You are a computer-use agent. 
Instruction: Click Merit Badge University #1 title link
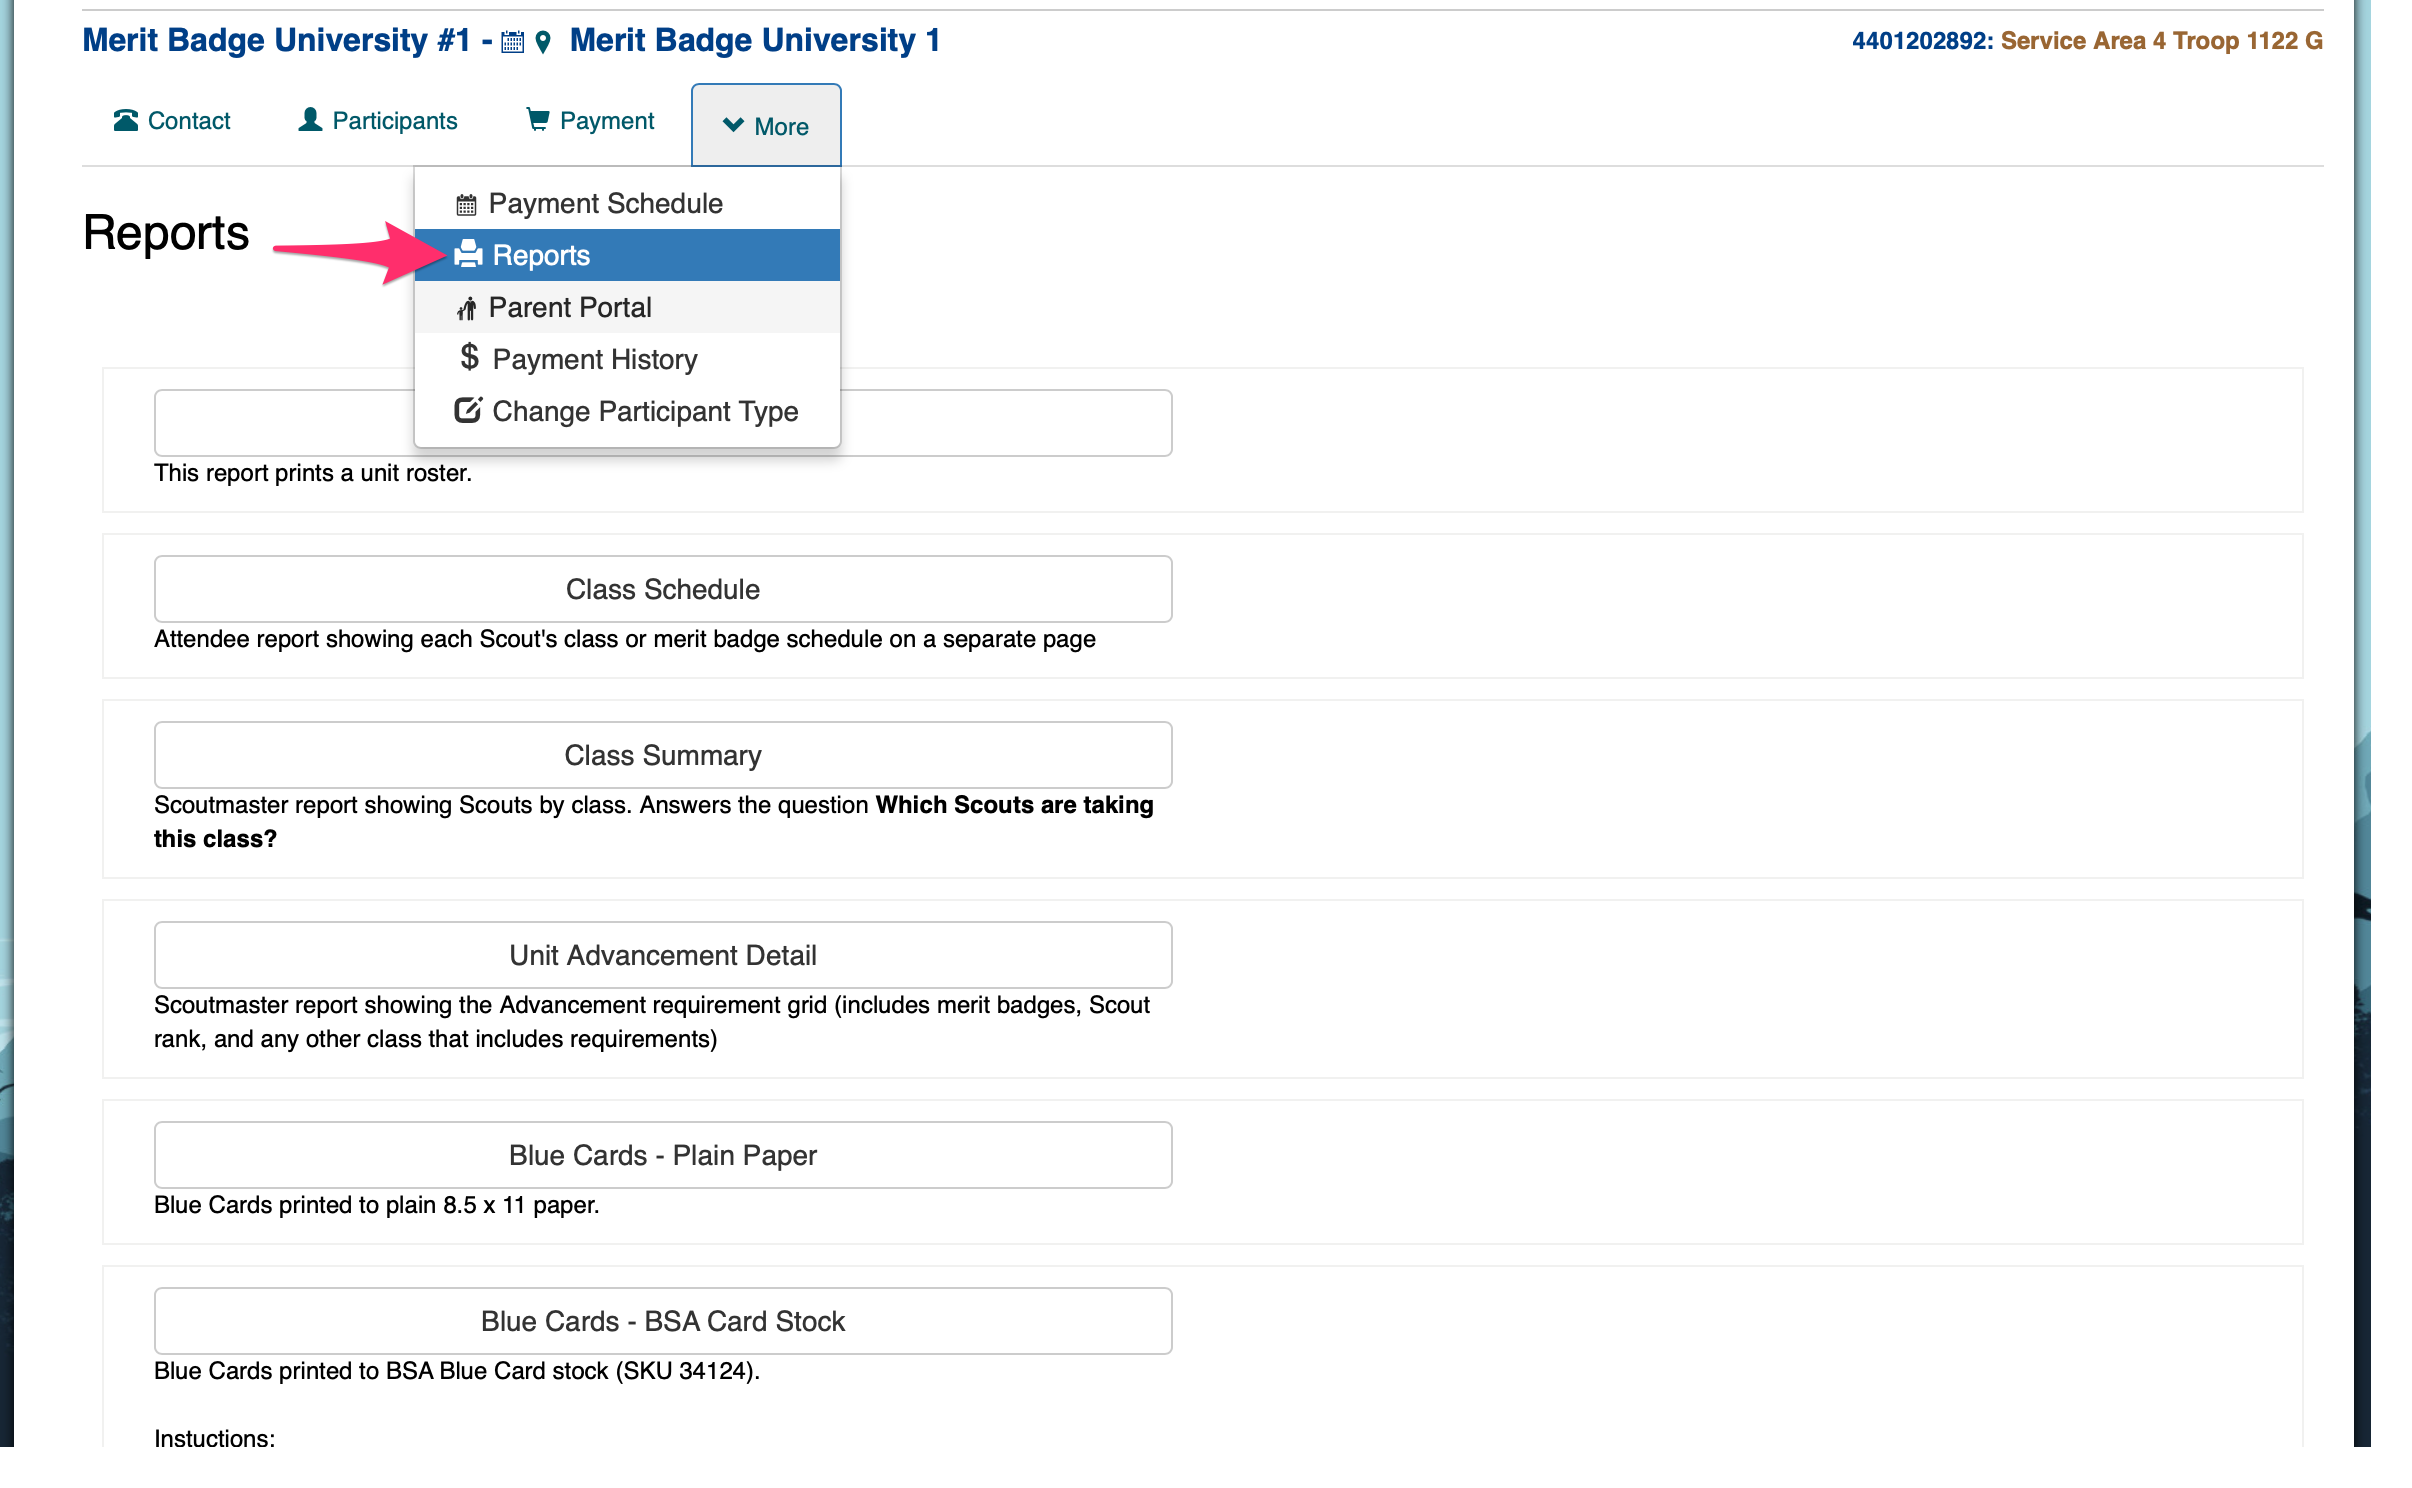(276, 40)
